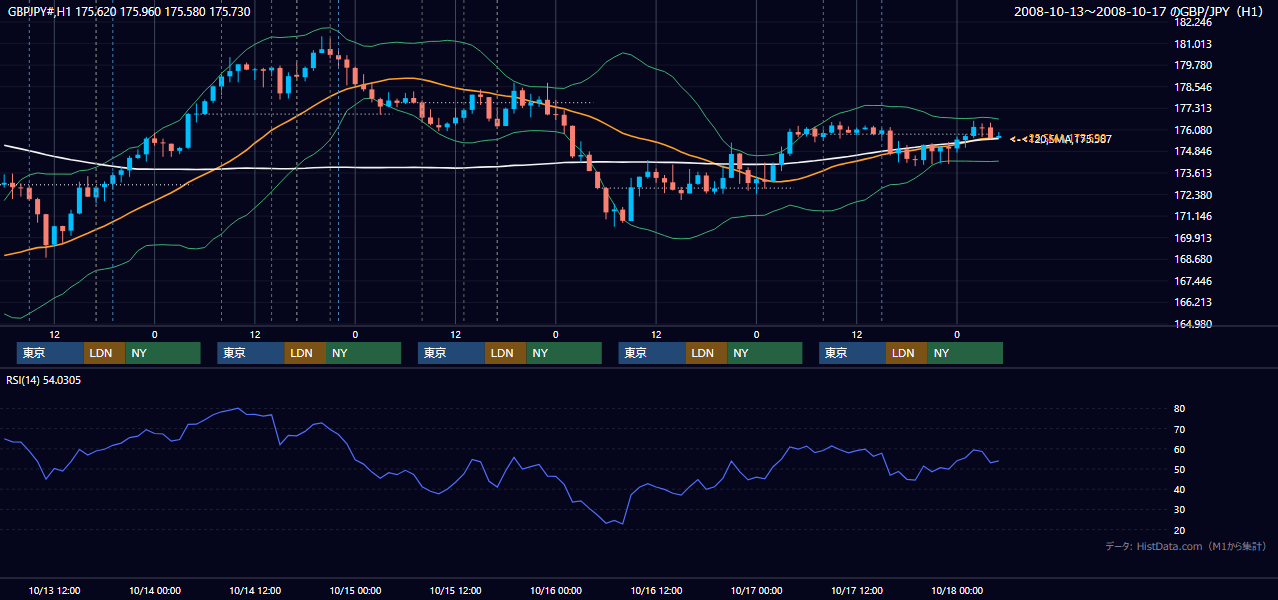
Task: Click the 10/13 12:00 time label
Action: point(55,591)
